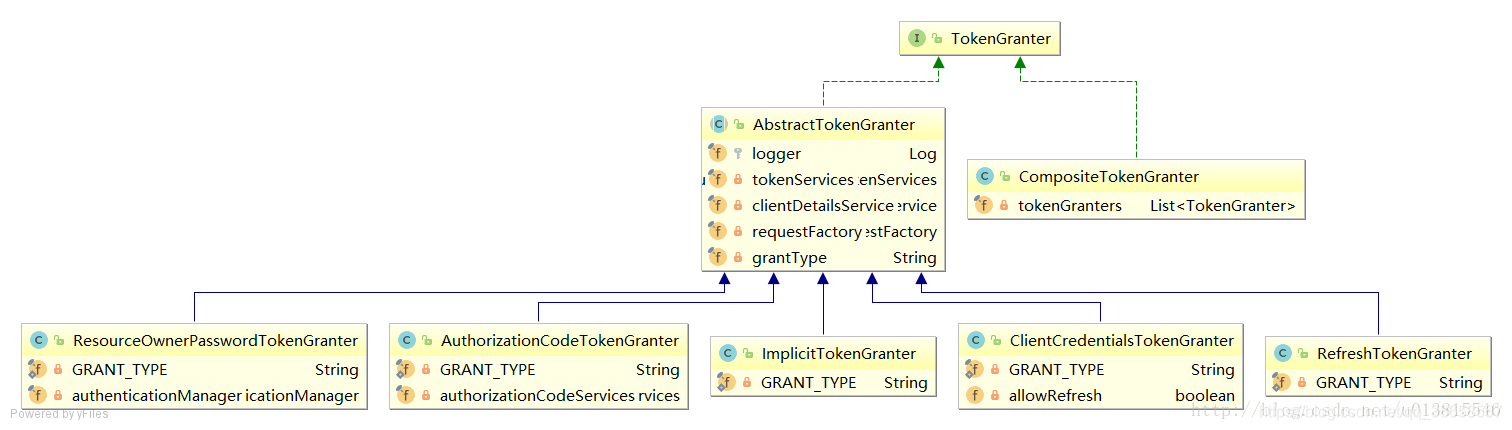1512x430 pixels.
Task: Select GRANT_TYPE text in RefreshTokenGranter
Action: [x=1363, y=382]
